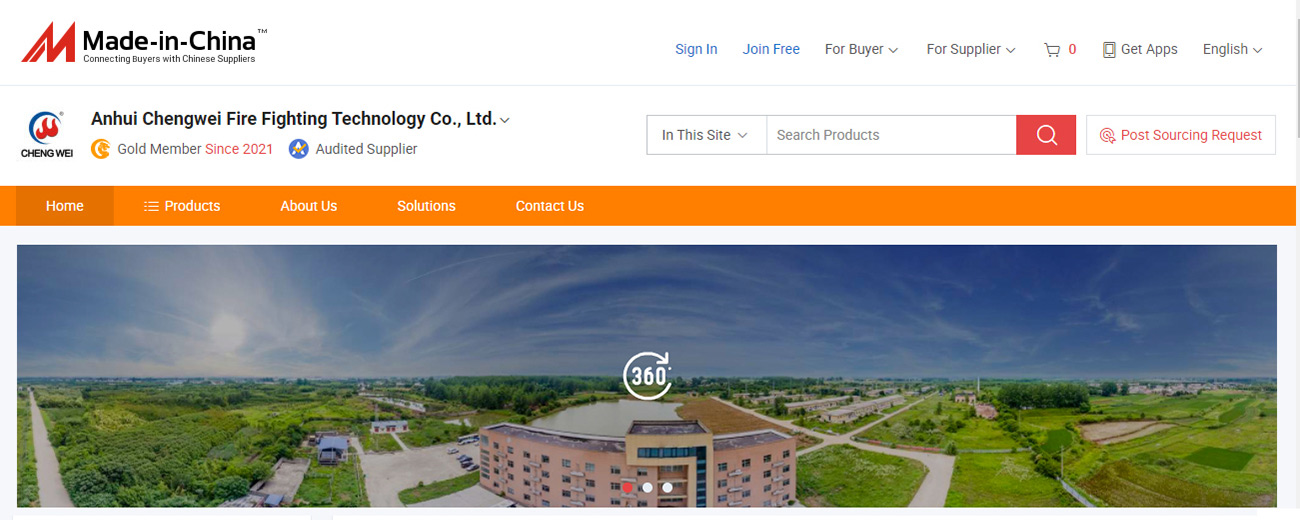Screen dimensions: 1300x520
Task: Click the Made-in-China logo
Action: (x=144, y=44)
